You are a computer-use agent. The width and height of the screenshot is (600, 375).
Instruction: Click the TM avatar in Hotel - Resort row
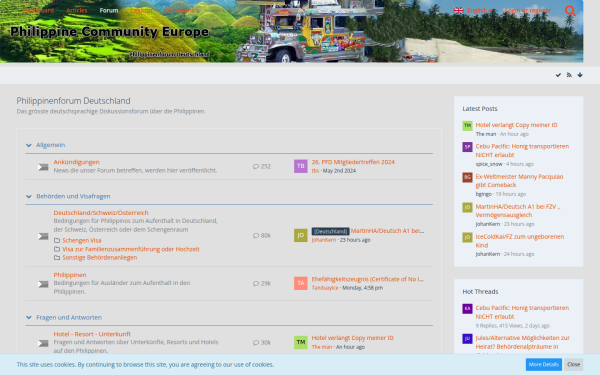[x=301, y=342]
